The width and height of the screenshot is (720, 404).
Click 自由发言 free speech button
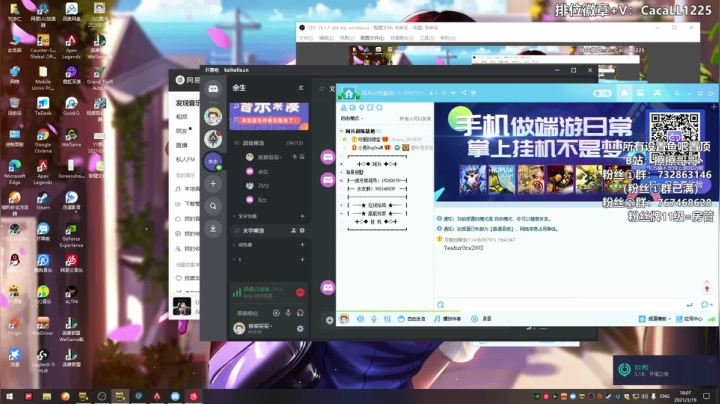pos(411,319)
